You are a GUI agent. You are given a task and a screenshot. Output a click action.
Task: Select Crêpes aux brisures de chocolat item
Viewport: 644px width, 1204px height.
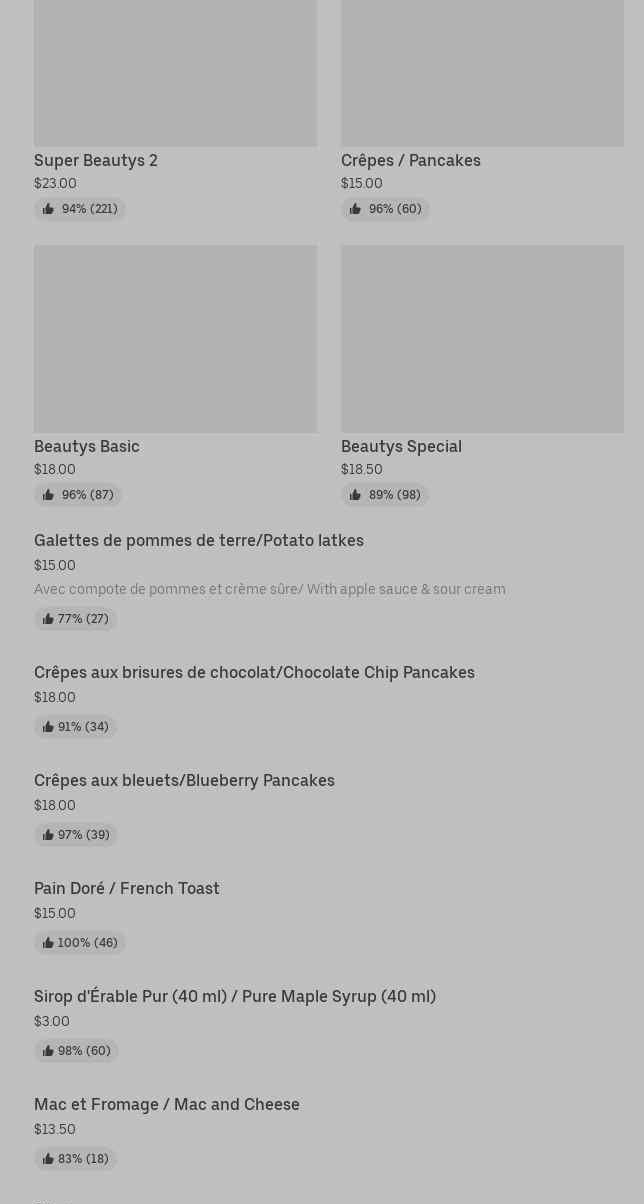(254, 673)
